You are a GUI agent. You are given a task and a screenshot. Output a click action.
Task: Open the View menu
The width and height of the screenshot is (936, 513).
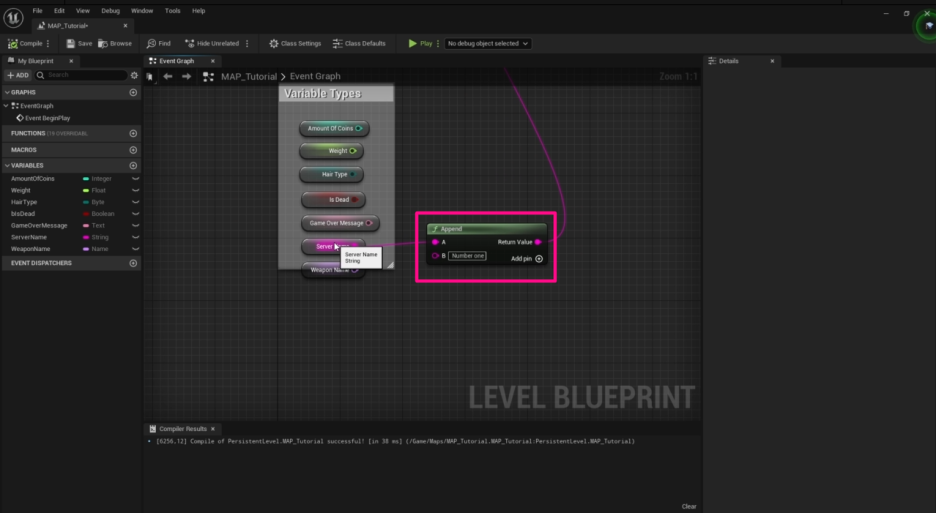coord(82,11)
